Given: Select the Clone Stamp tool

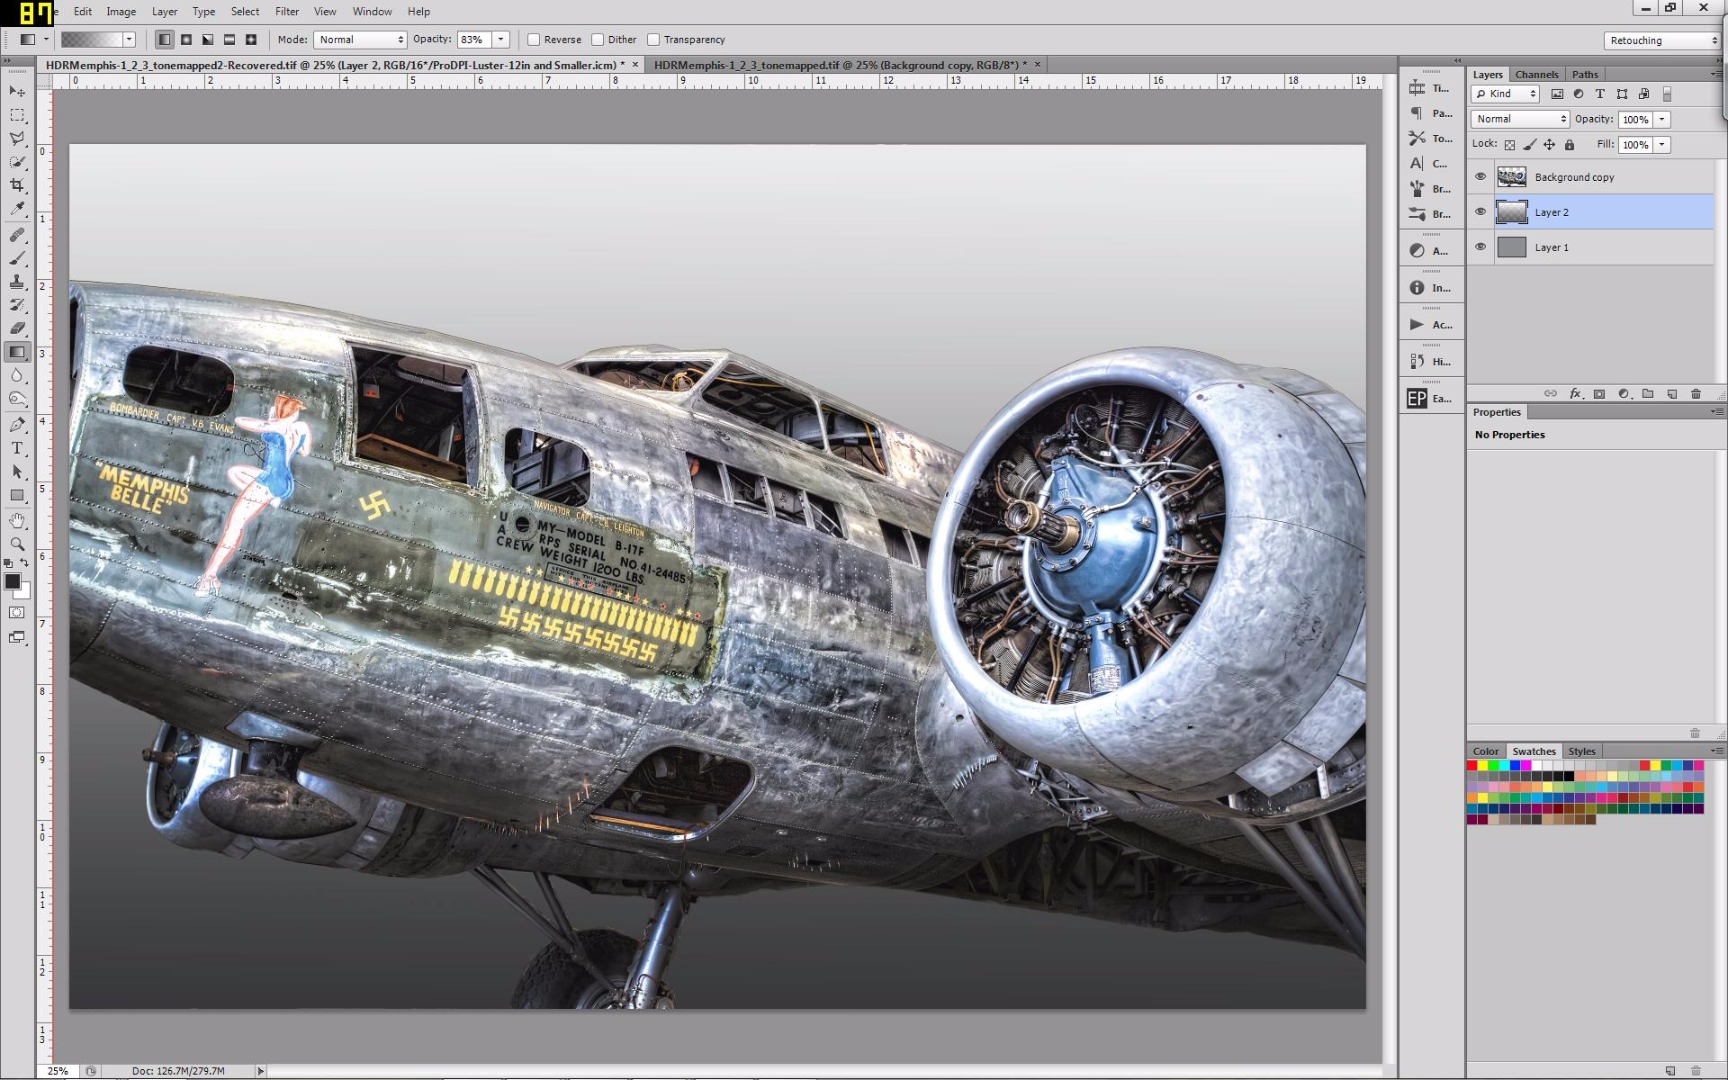Looking at the screenshot, I should click(x=17, y=282).
